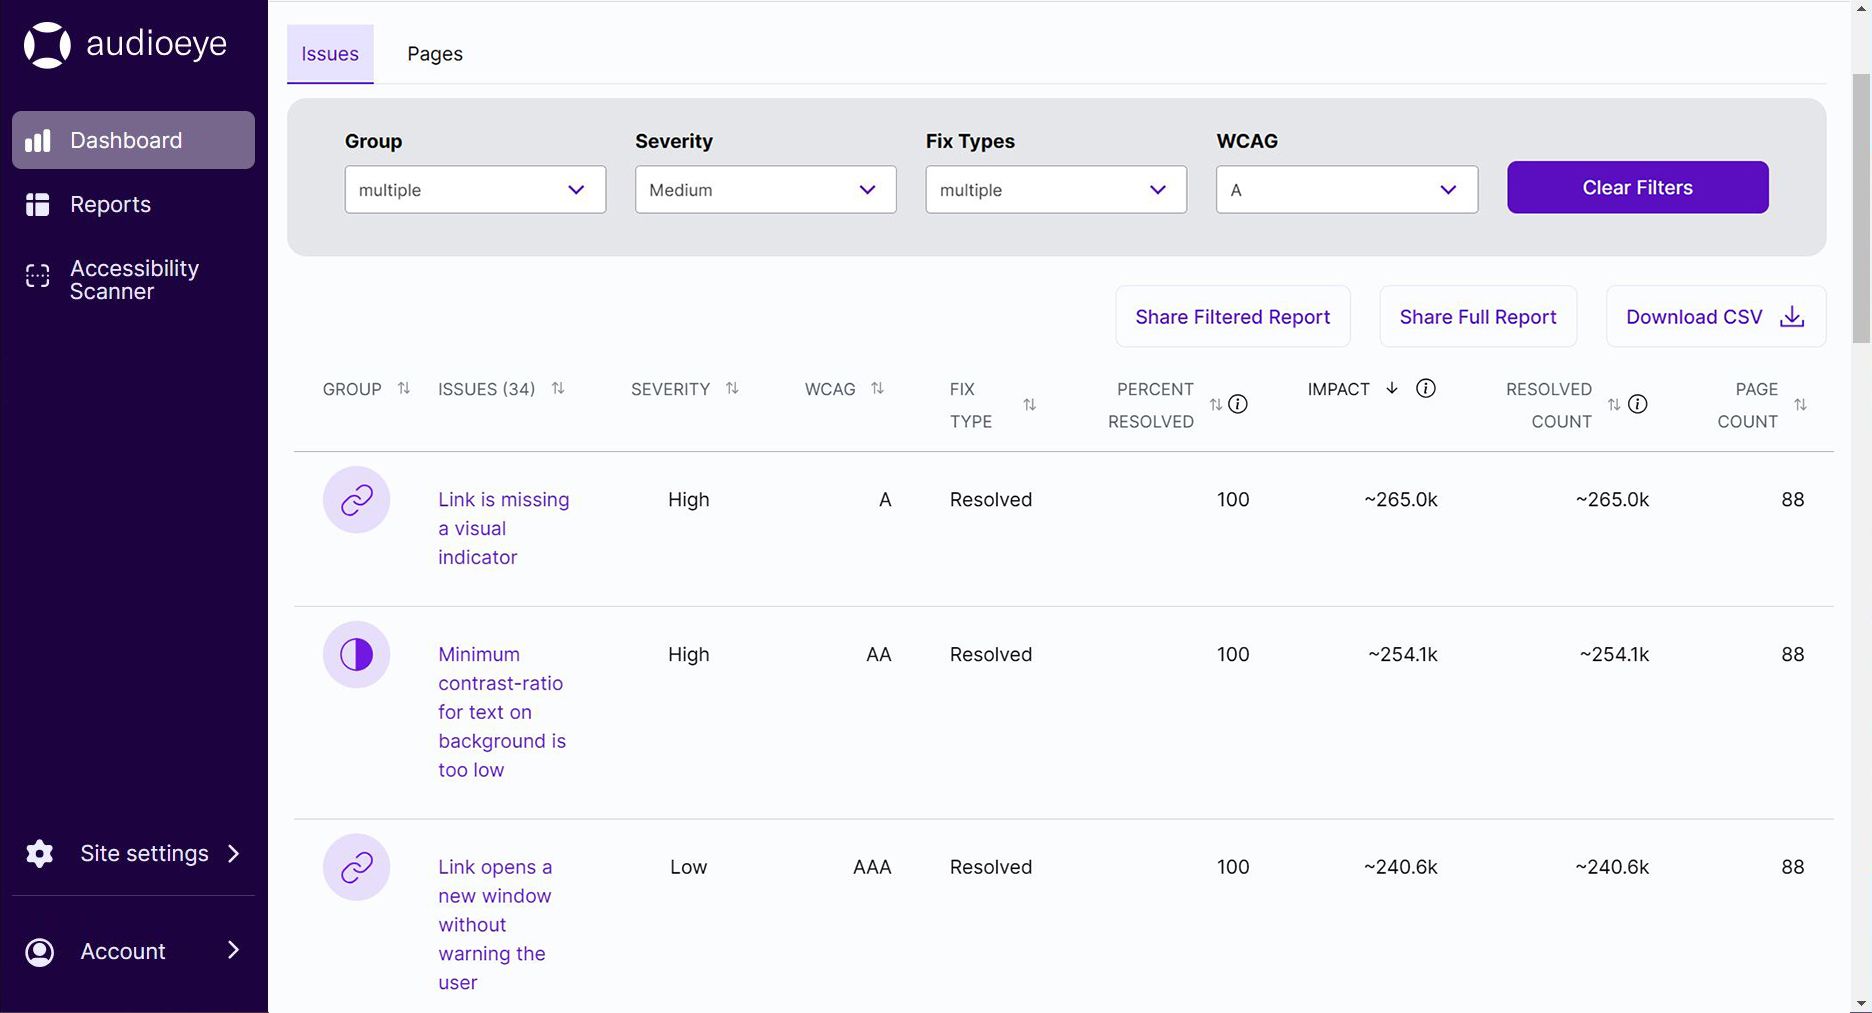Click the Site settings gear icon
The height and width of the screenshot is (1013, 1872).
(x=40, y=854)
